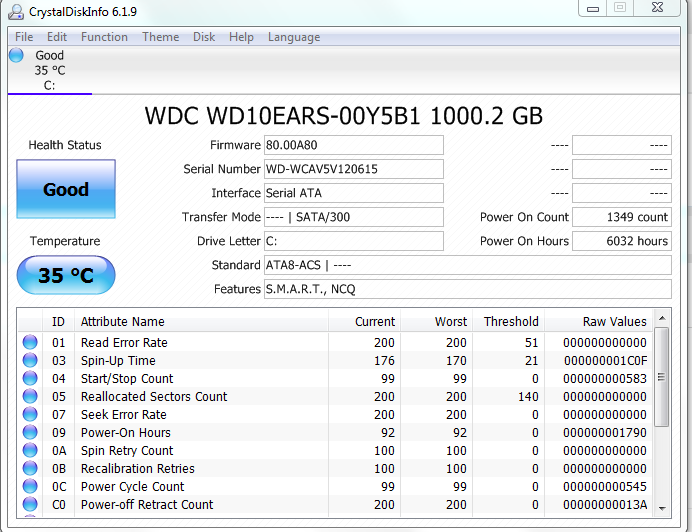Click status orb of Spin-Up Time row
Image resolution: width=692 pixels, height=532 pixels.
[30, 360]
